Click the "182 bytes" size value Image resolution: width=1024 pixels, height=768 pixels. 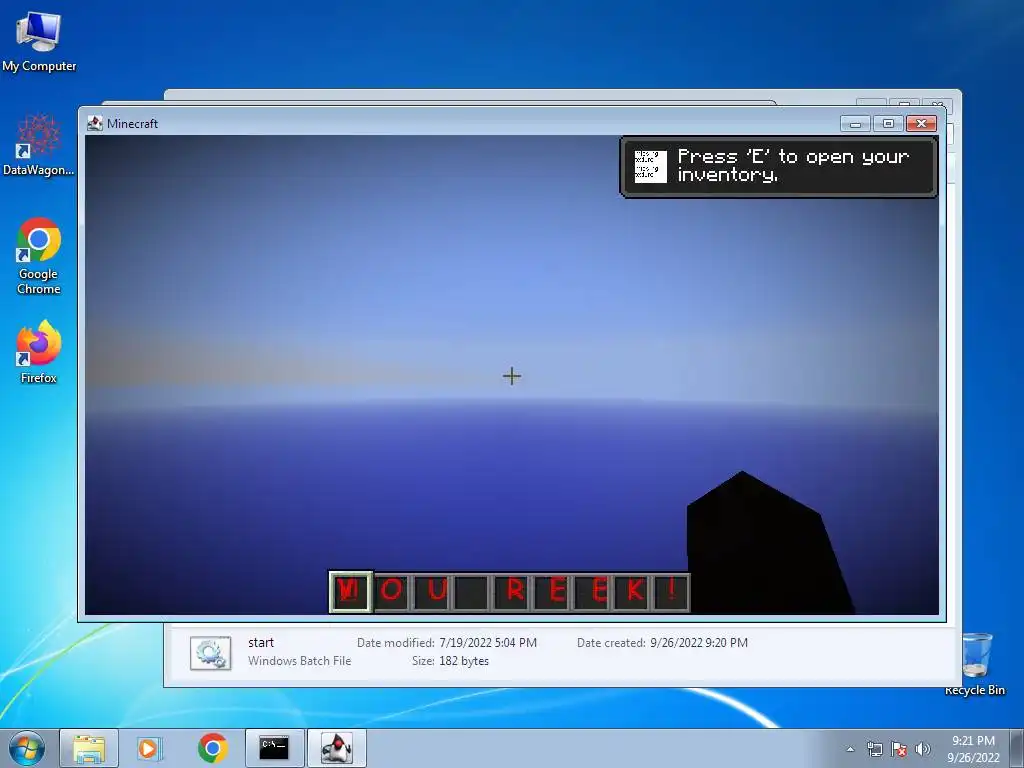464,661
